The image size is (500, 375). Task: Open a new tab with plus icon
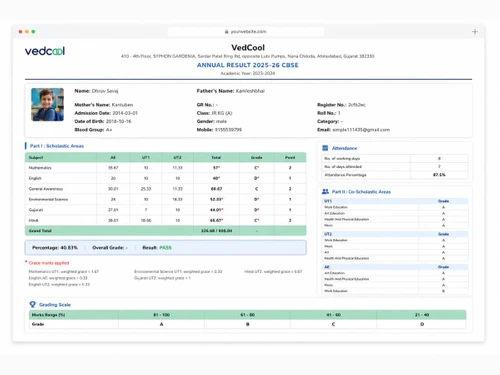pyautogui.click(x=475, y=32)
